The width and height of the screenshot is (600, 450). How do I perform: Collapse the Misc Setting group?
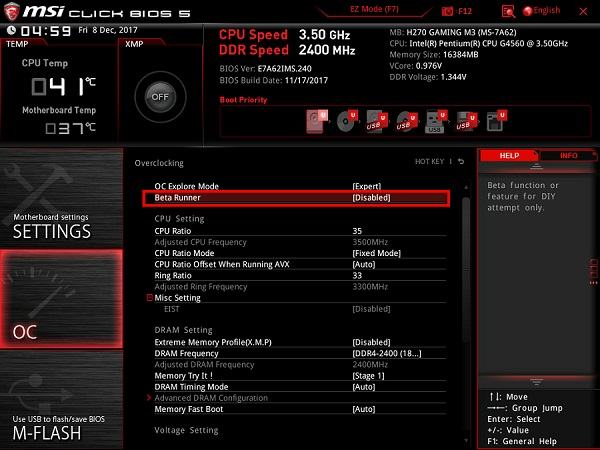click(x=150, y=297)
